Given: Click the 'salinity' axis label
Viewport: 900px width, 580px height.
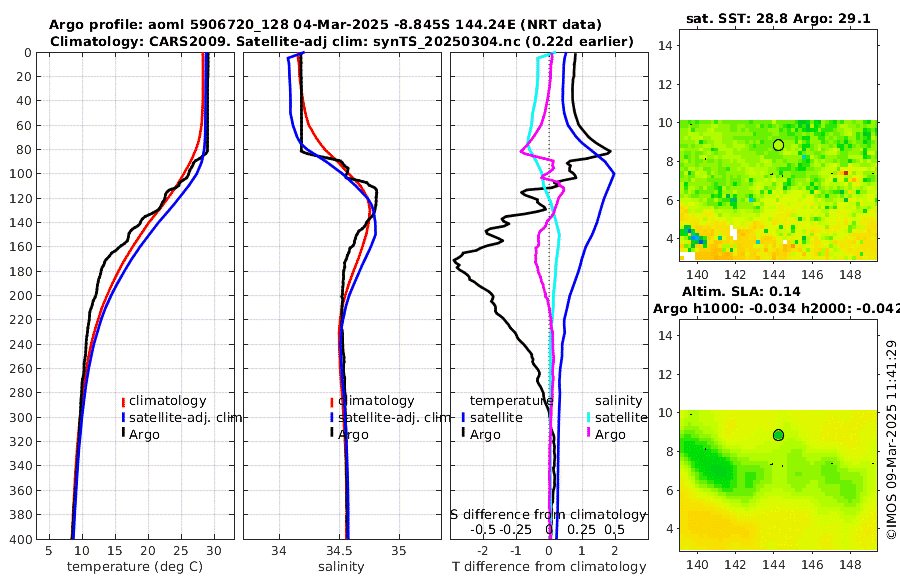Looking at the screenshot, I should 342,567.
